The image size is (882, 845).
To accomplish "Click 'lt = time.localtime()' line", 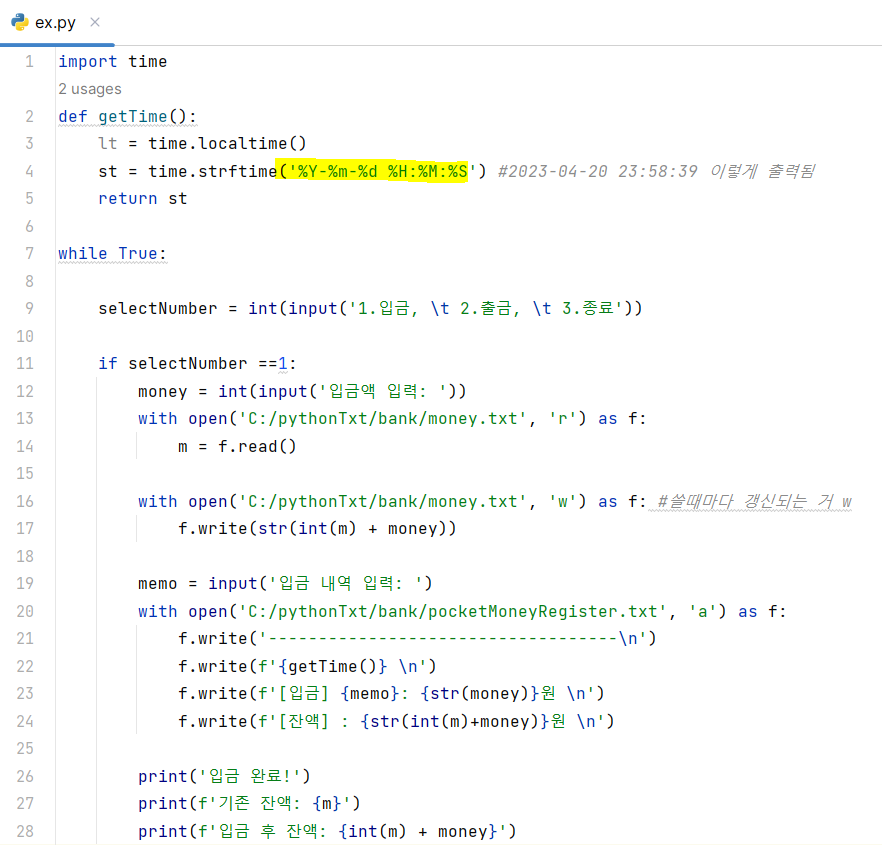I will pos(202,143).
